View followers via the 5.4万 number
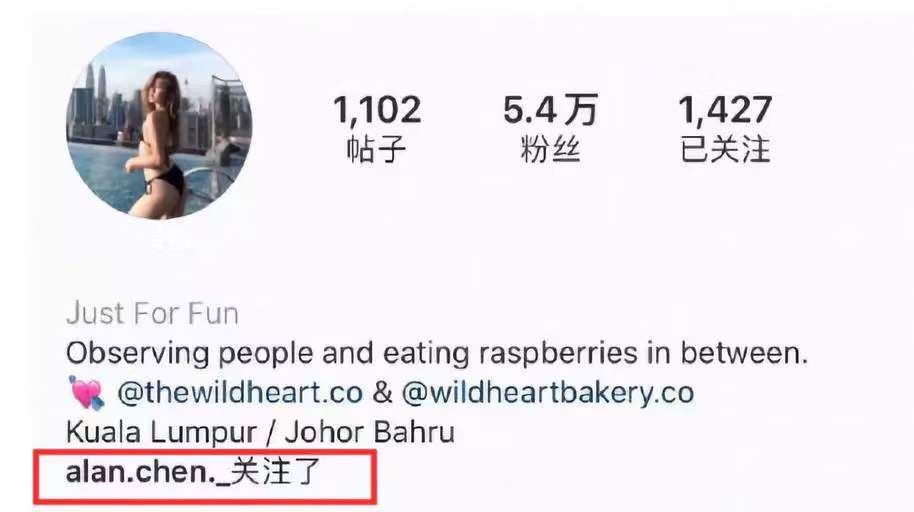Screen dimensions: 914x512 (550, 110)
